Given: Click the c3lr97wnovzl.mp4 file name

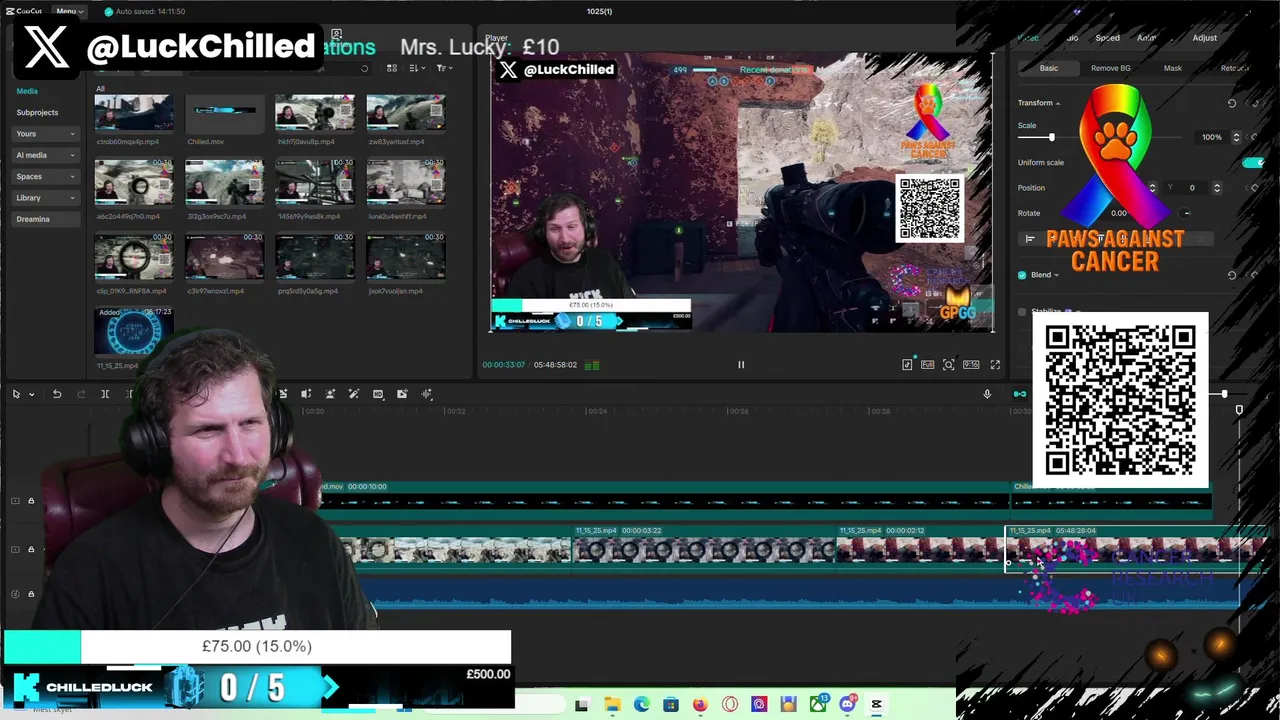Looking at the screenshot, I should (220, 291).
